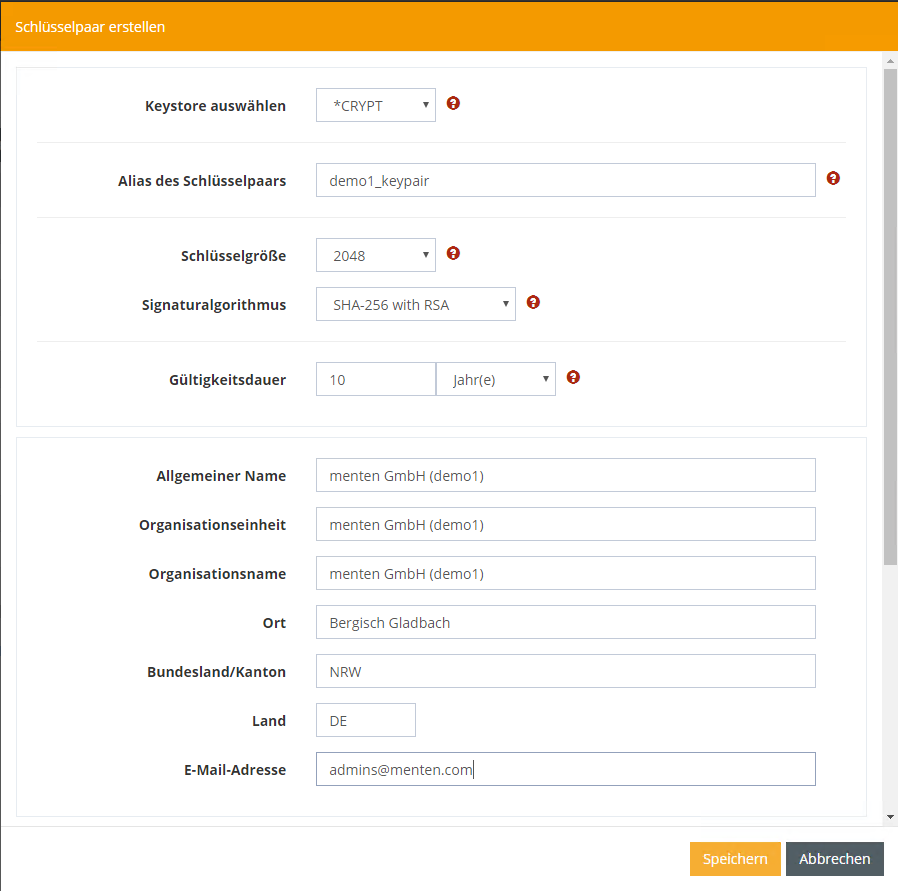Image resolution: width=898 pixels, height=891 pixels.
Task: Click help icon next to Gültigkeitsdauer
Action: click(573, 377)
